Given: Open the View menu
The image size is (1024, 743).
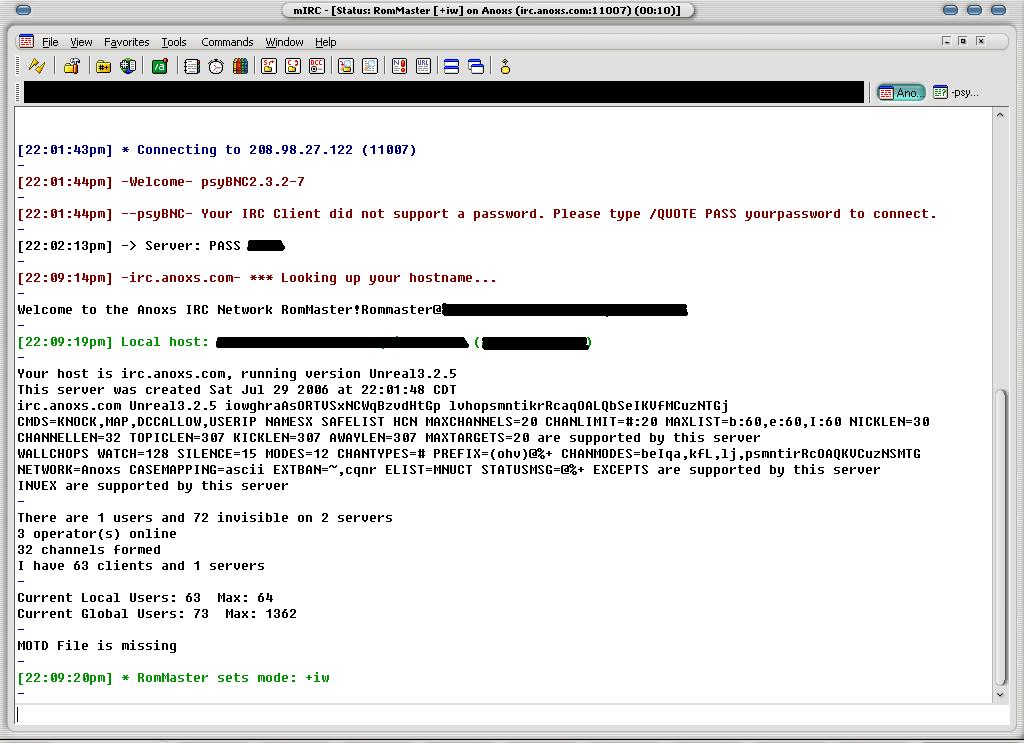Looking at the screenshot, I should 81,42.
